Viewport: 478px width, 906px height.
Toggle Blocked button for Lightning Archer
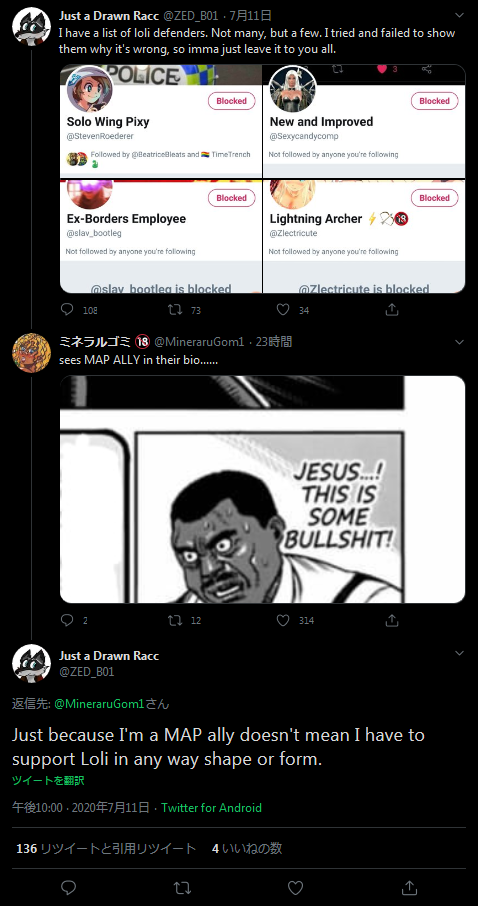point(434,198)
